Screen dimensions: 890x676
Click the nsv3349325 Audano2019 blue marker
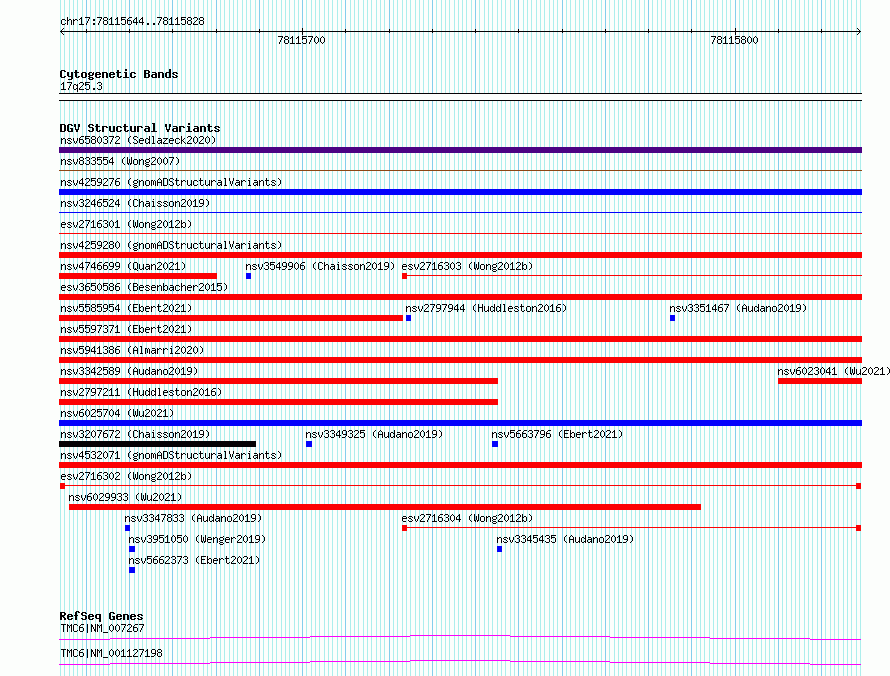coord(309,444)
